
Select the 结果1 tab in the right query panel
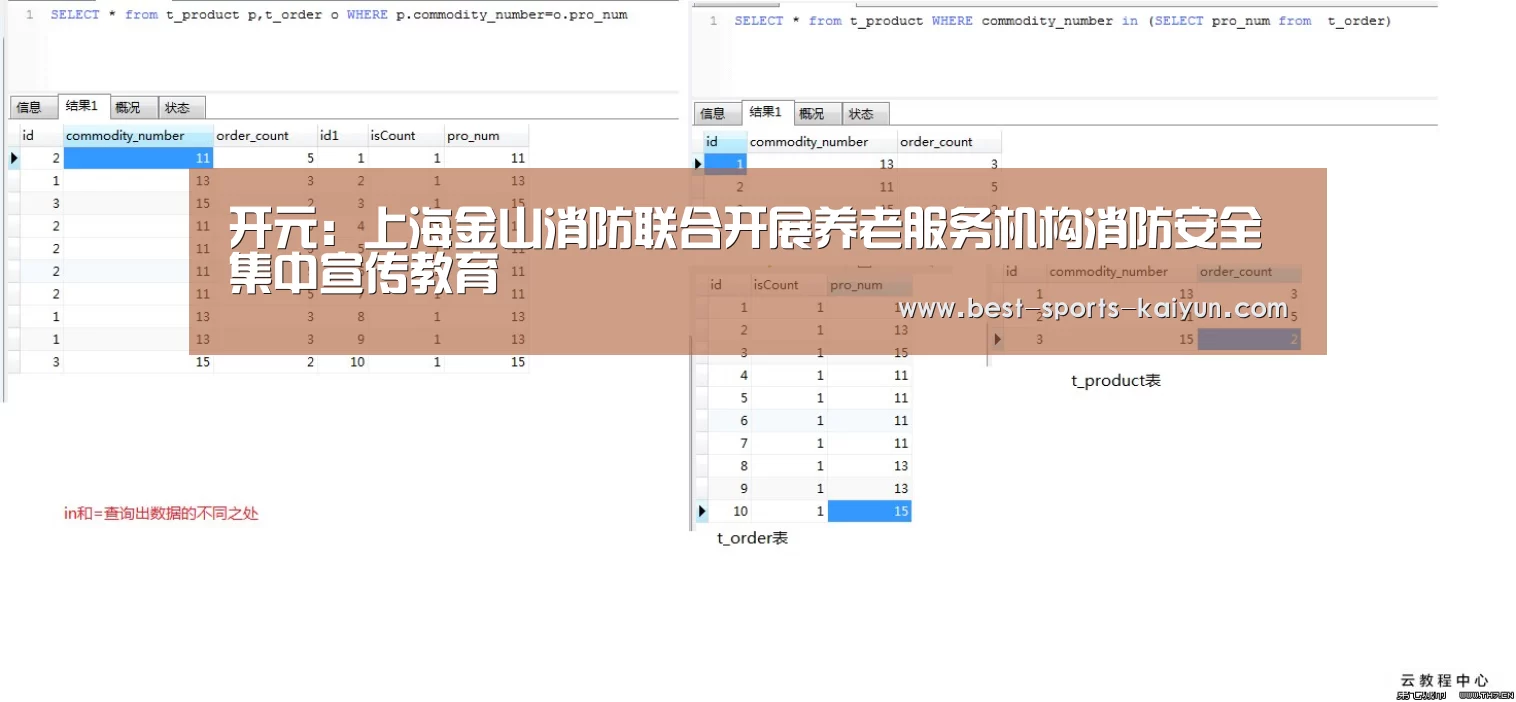[x=766, y=112]
